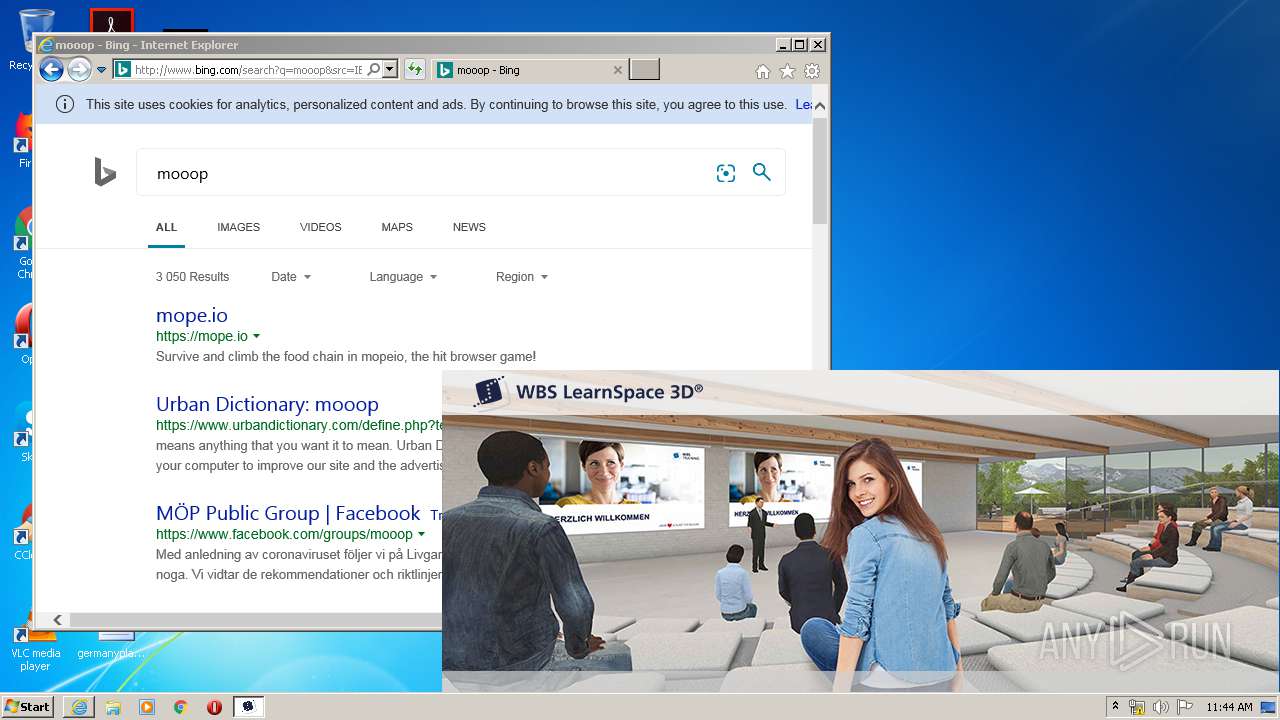1280x720 pixels.
Task: Expand the Date filter dropdown
Action: point(291,277)
